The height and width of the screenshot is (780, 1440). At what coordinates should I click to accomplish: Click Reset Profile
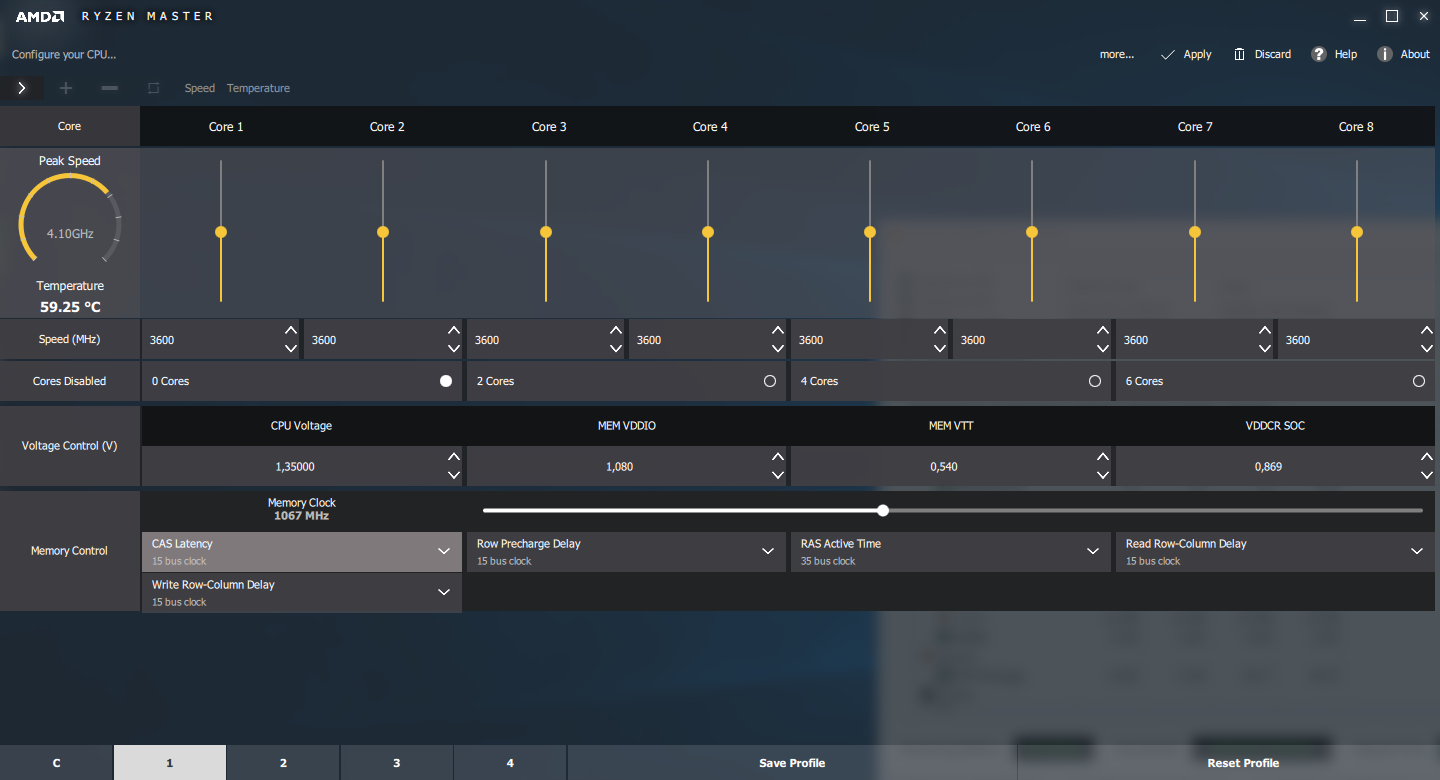point(1243,763)
